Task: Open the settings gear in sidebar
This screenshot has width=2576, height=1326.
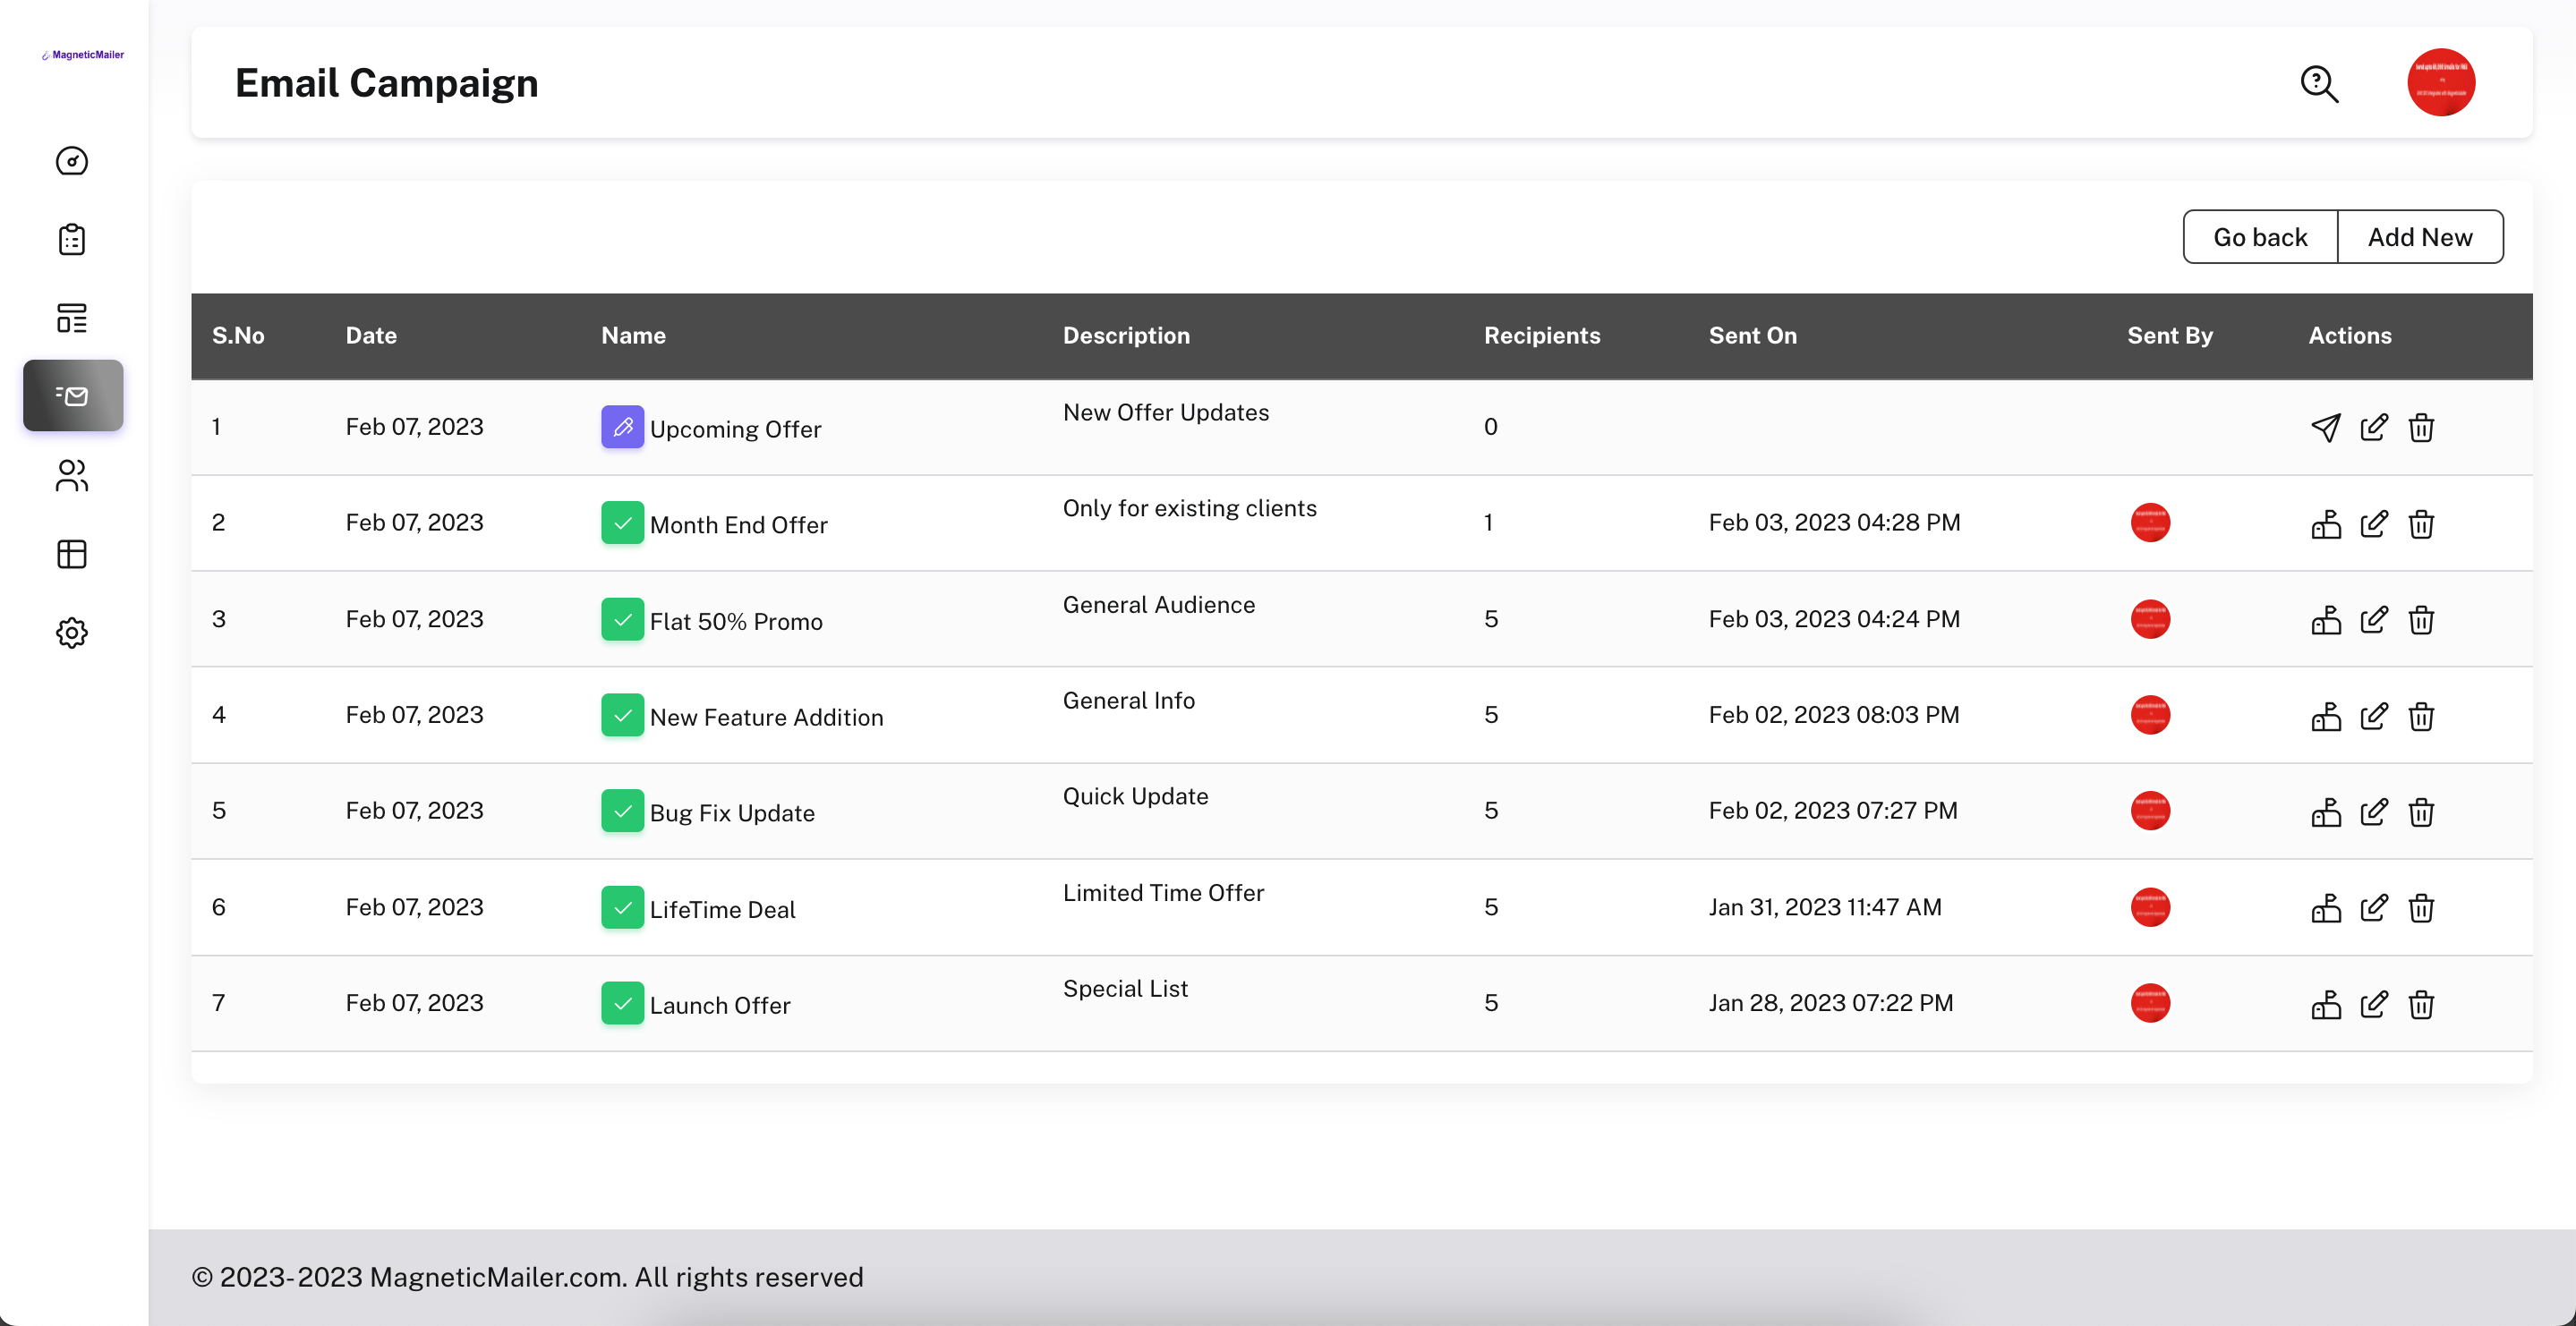Action: point(72,633)
